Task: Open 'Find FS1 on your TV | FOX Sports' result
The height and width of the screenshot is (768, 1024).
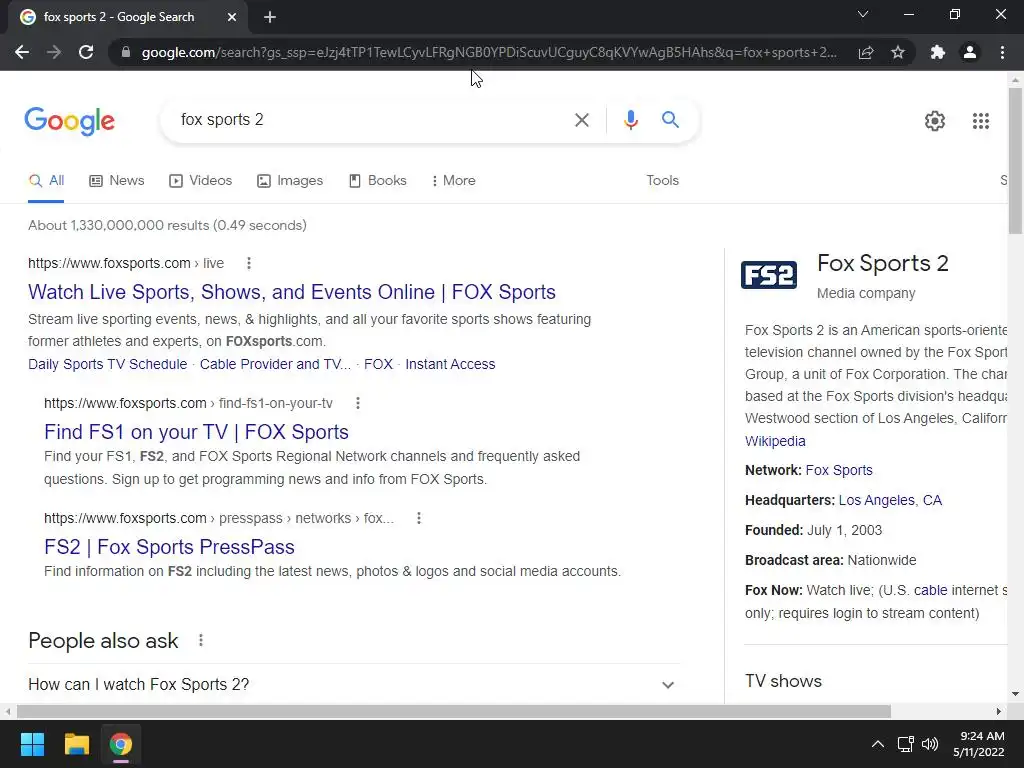Action: coord(197,432)
